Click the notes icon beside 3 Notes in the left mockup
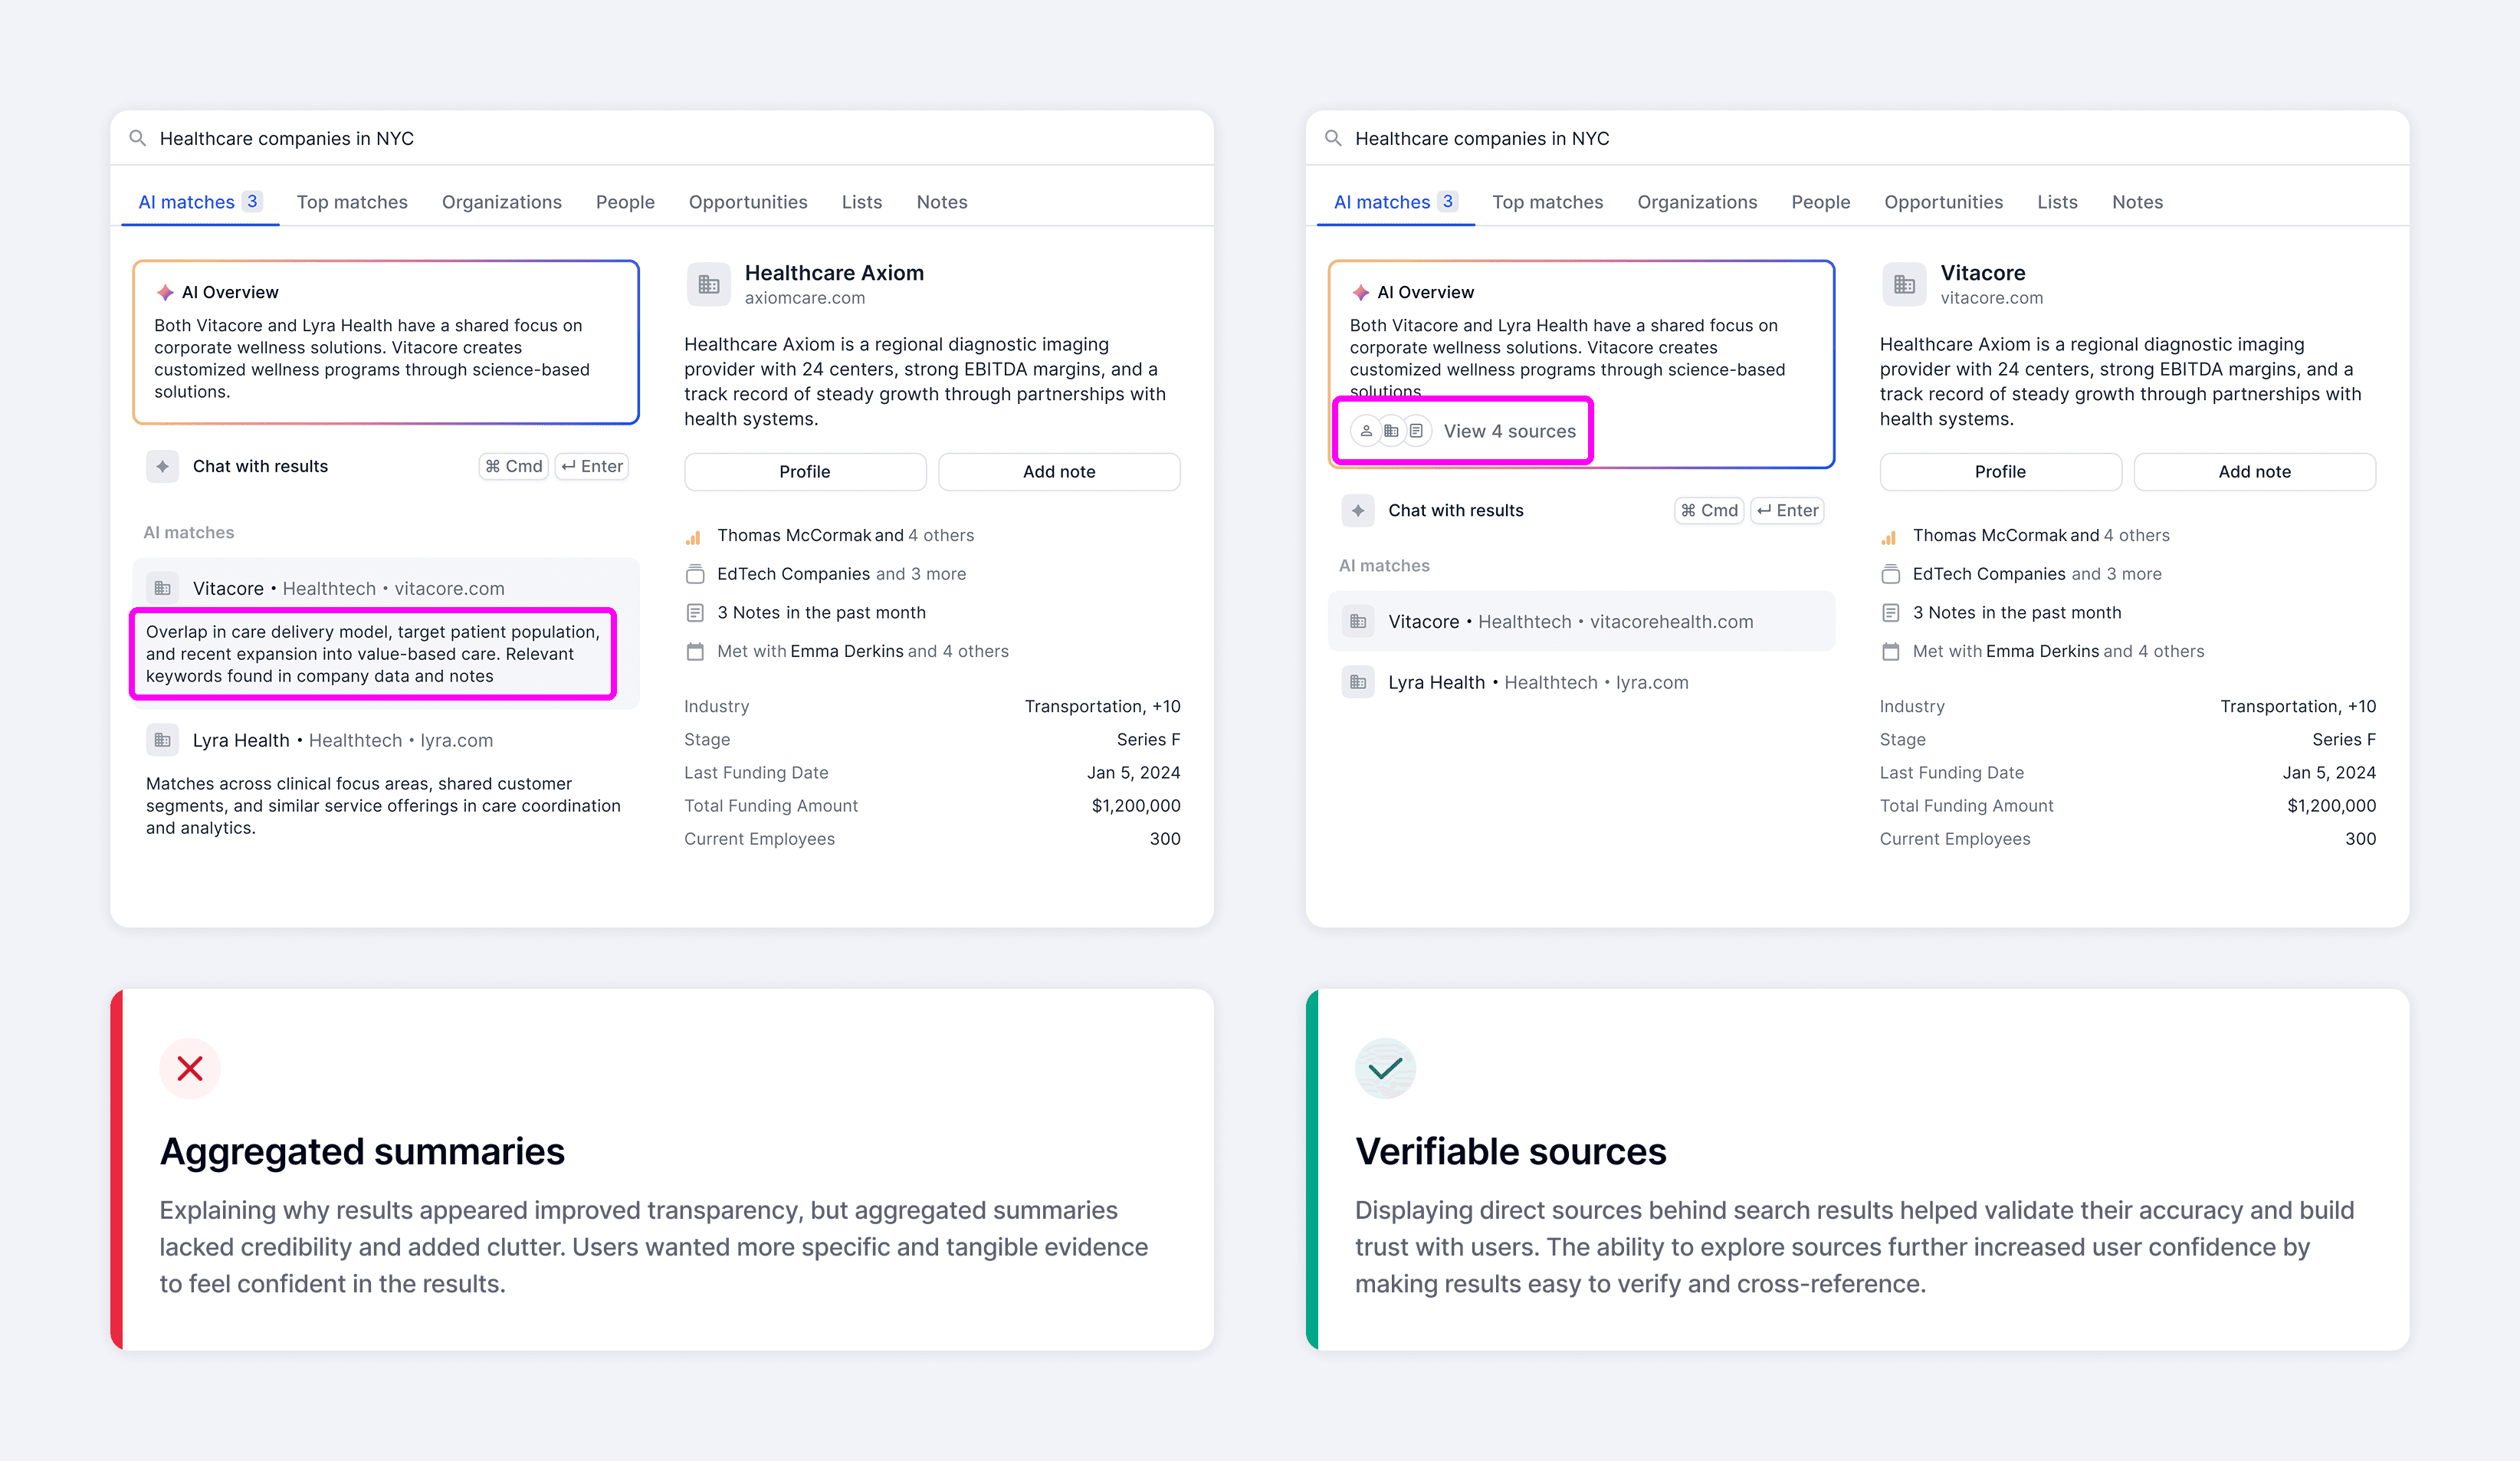This screenshot has height=1461, width=2520. tap(695, 612)
